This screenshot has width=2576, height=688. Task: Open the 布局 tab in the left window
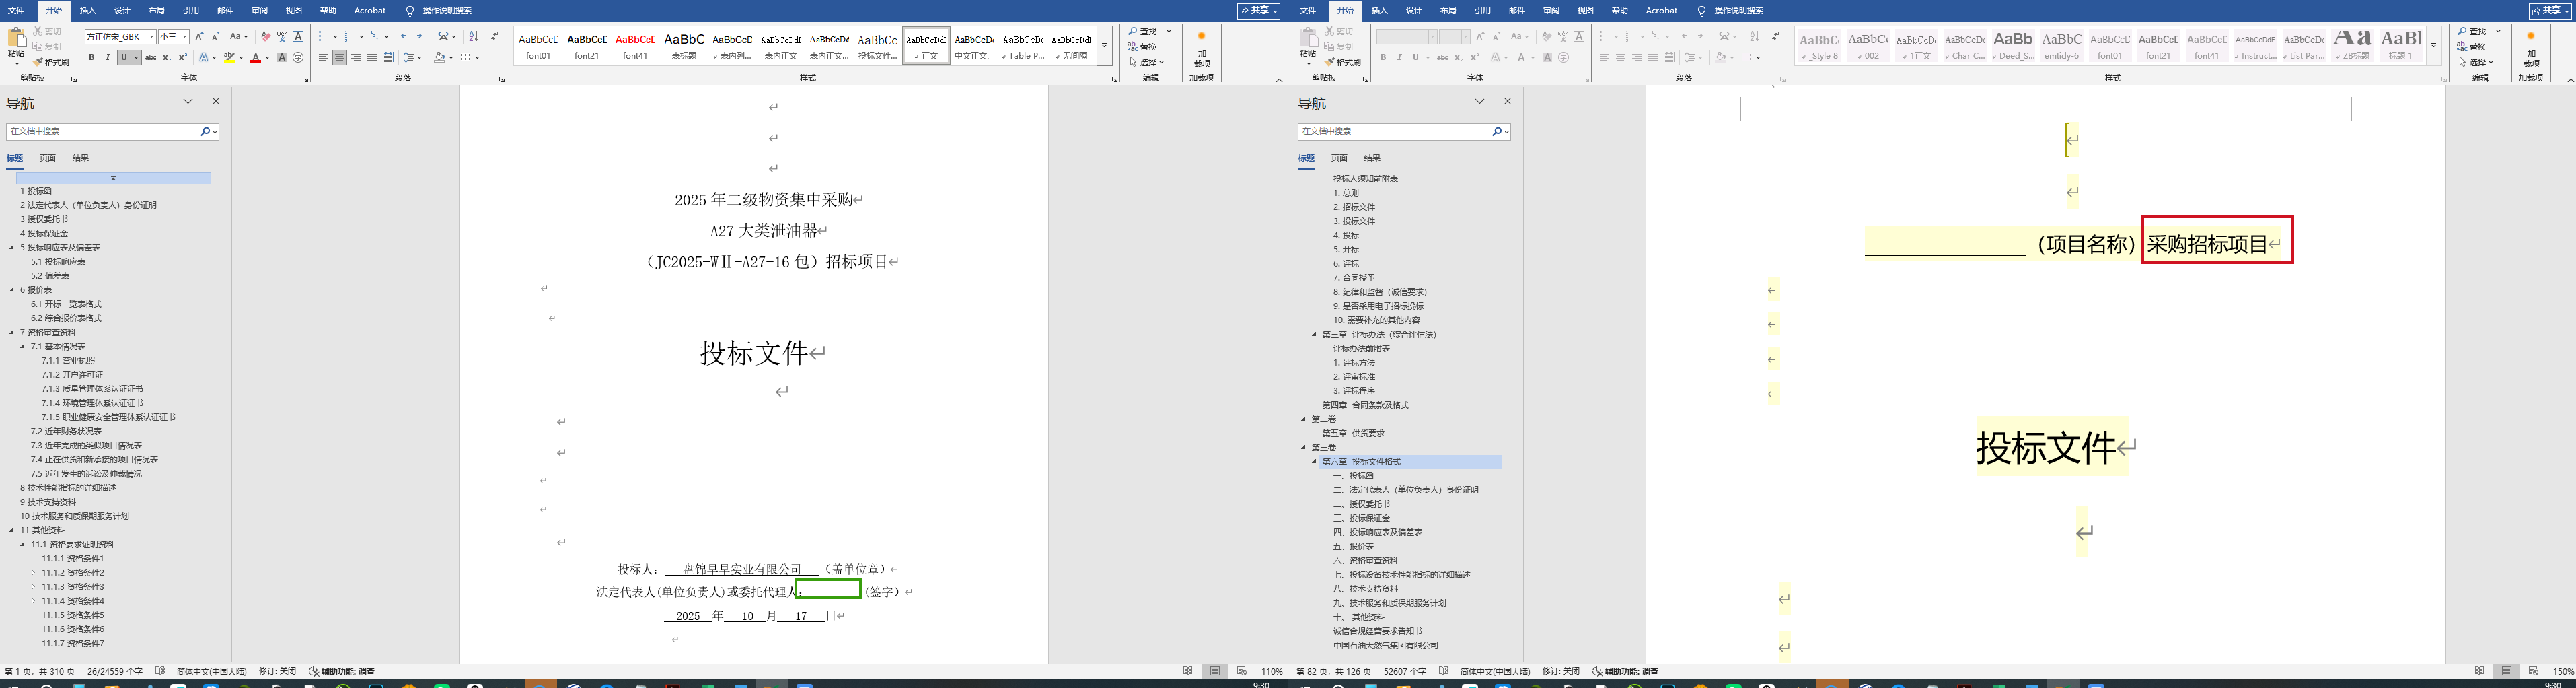click(156, 11)
